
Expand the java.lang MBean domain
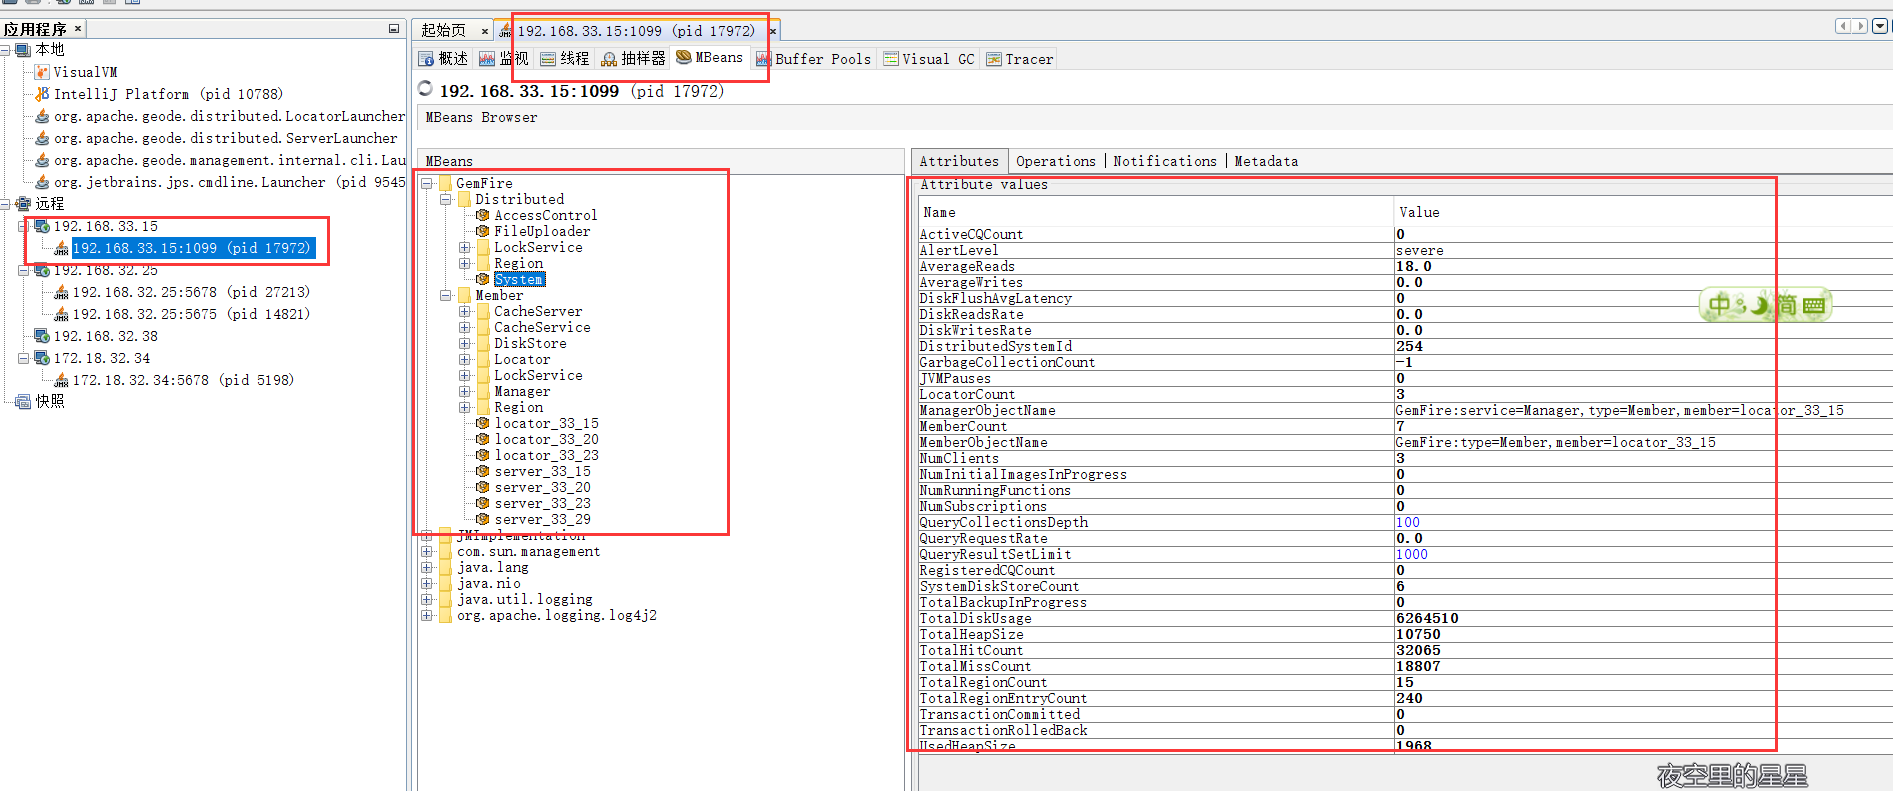coord(427,567)
